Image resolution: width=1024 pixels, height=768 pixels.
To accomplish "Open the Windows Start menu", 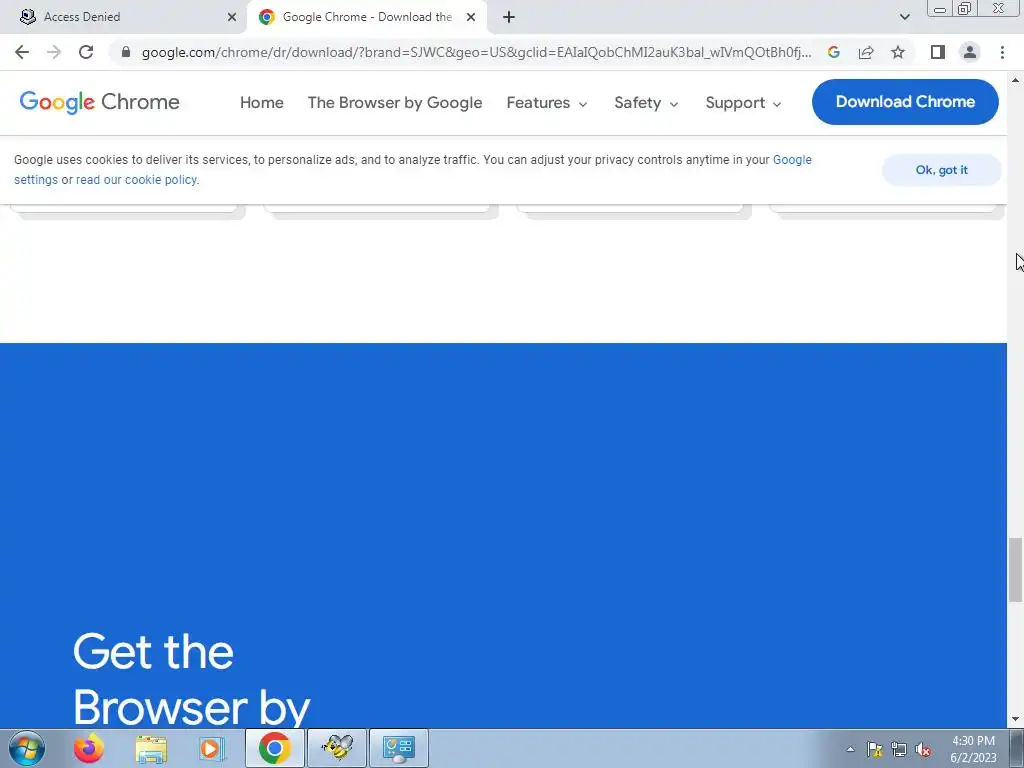I will 27,748.
